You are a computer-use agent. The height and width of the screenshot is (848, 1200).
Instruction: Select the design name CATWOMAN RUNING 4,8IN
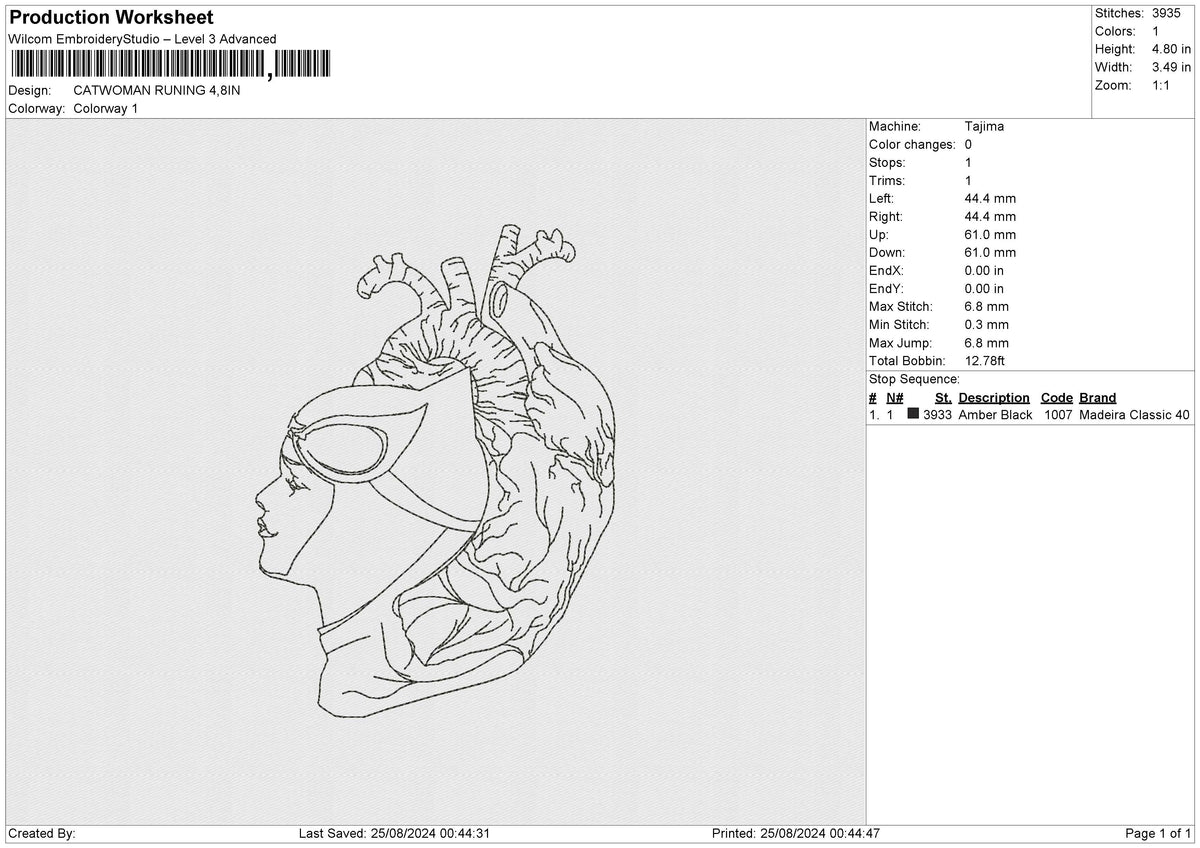pyautogui.click(x=157, y=90)
